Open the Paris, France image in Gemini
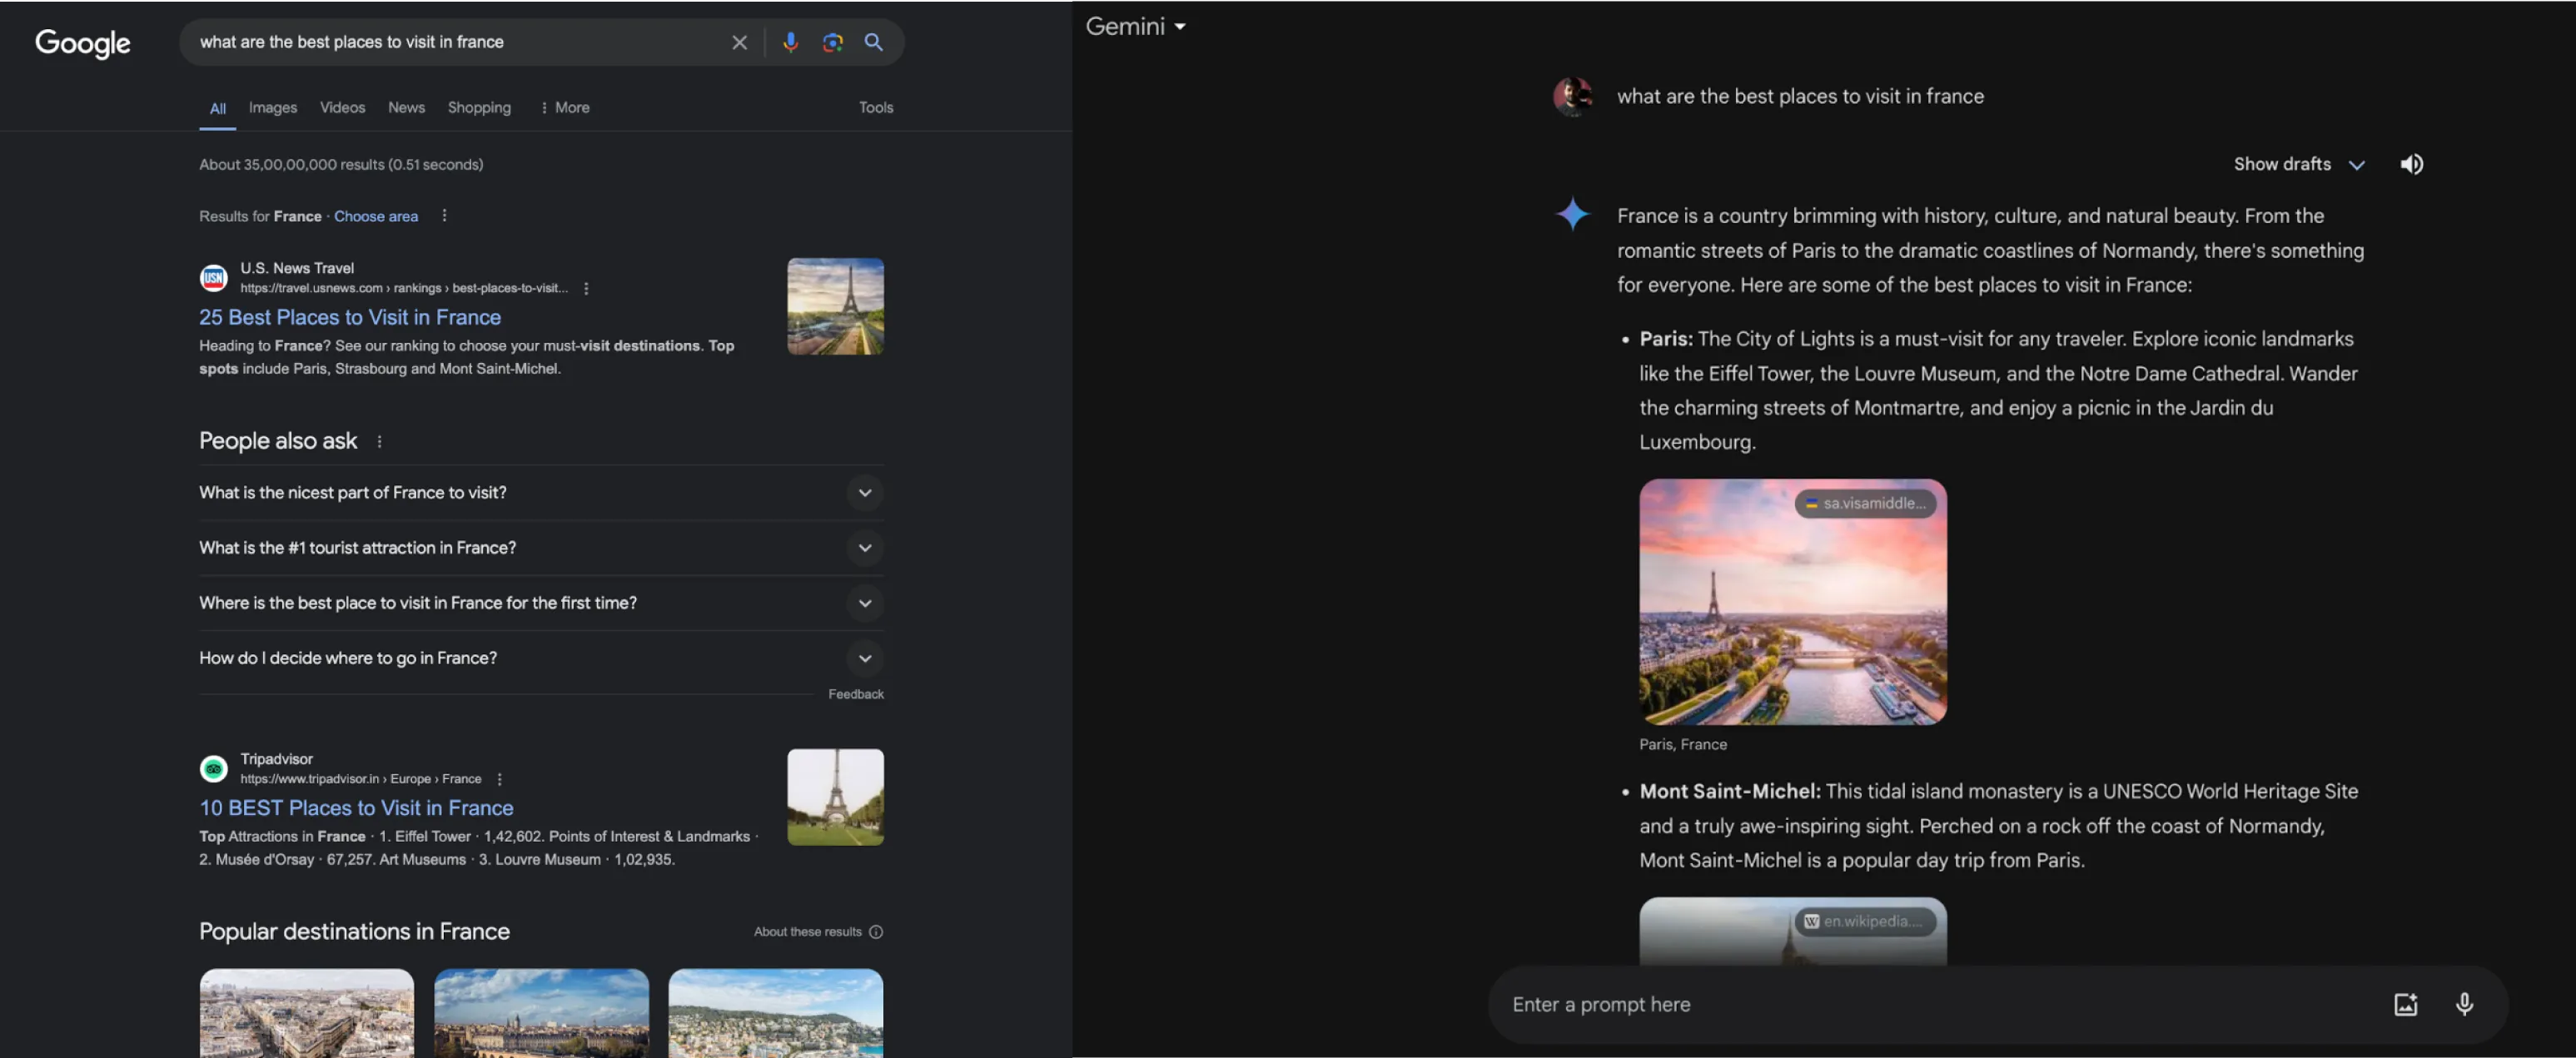The image size is (2576, 1058). (x=1792, y=602)
